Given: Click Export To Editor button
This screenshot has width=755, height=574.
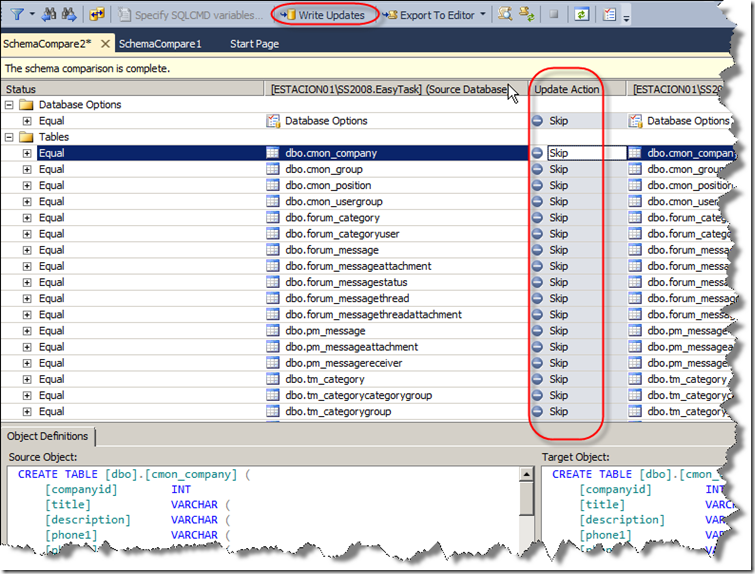Looking at the screenshot, I should coord(431,15).
